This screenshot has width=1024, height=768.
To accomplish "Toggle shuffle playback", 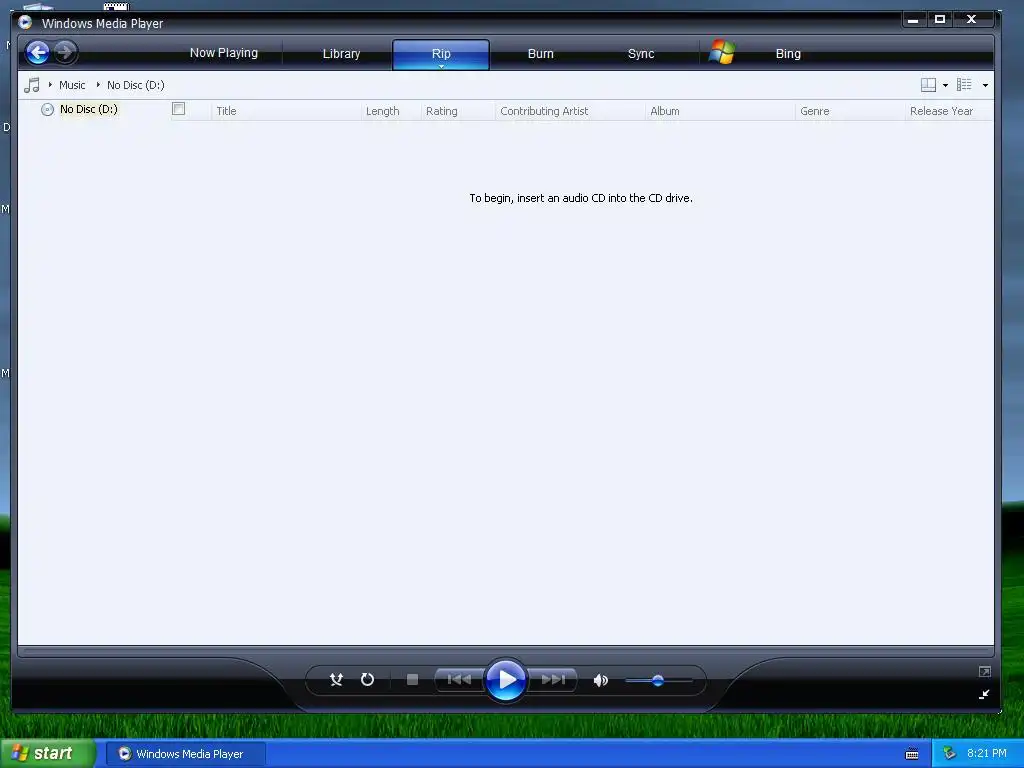I will (x=336, y=680).
